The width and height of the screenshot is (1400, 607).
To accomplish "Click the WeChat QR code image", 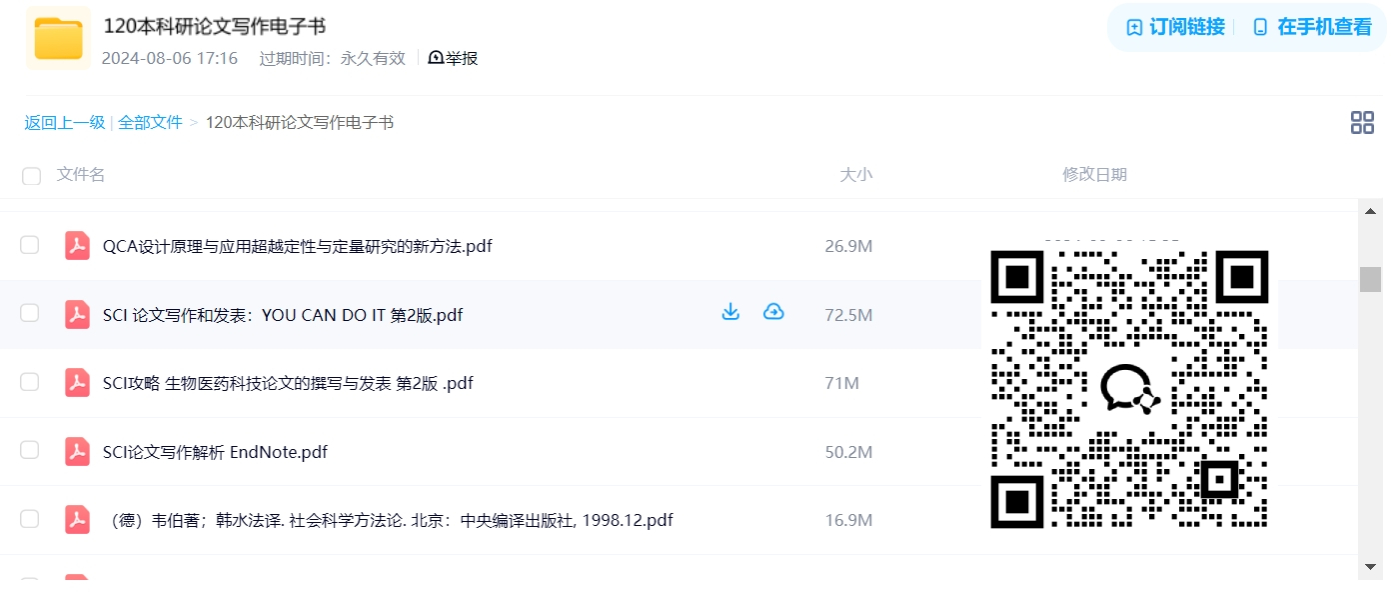I will [x=1129, y=389].
